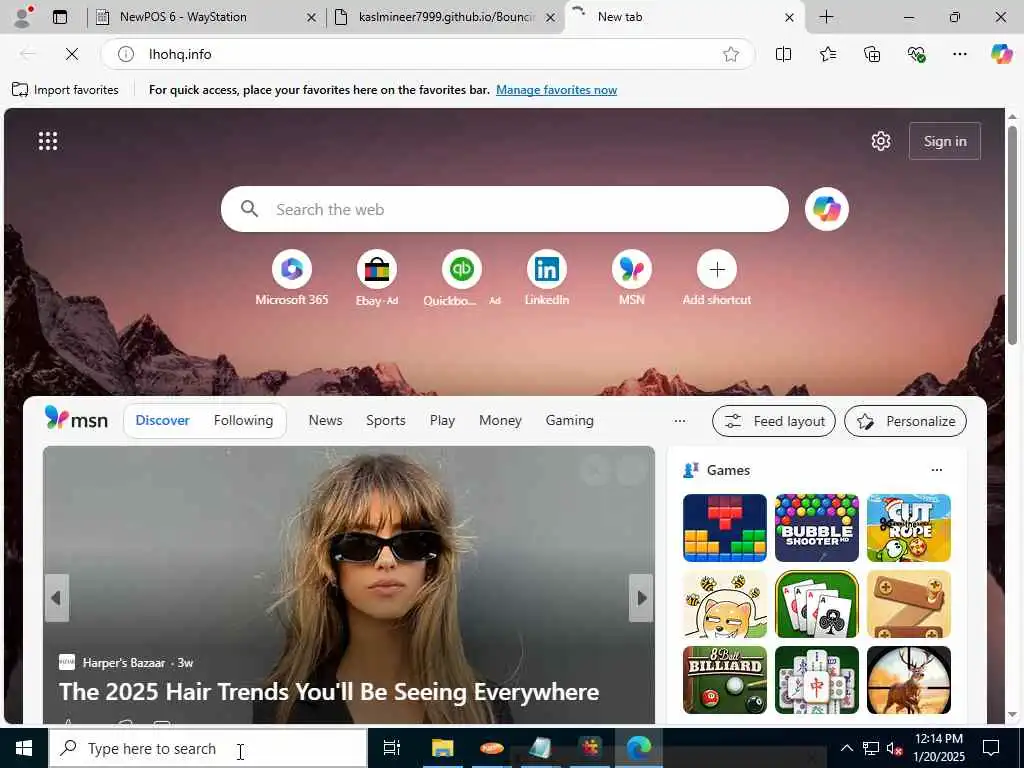The image size is (1024, 768).
Task: Click the Sign in button
Action: click(x=944, y=141)
